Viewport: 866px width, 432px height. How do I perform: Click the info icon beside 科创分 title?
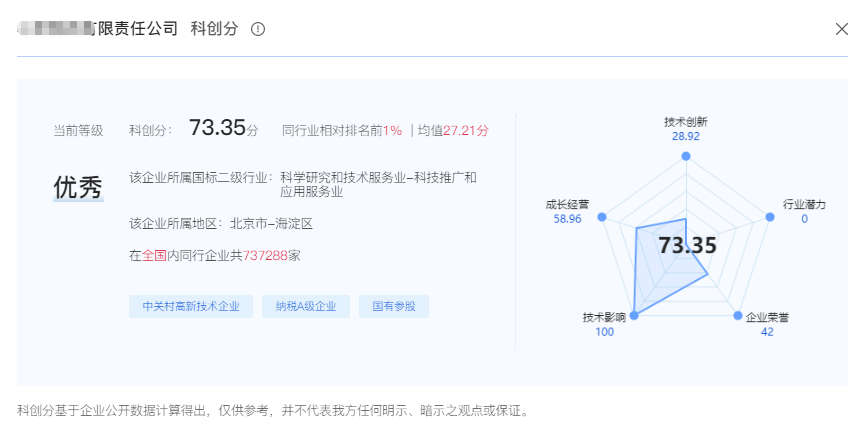258,29
